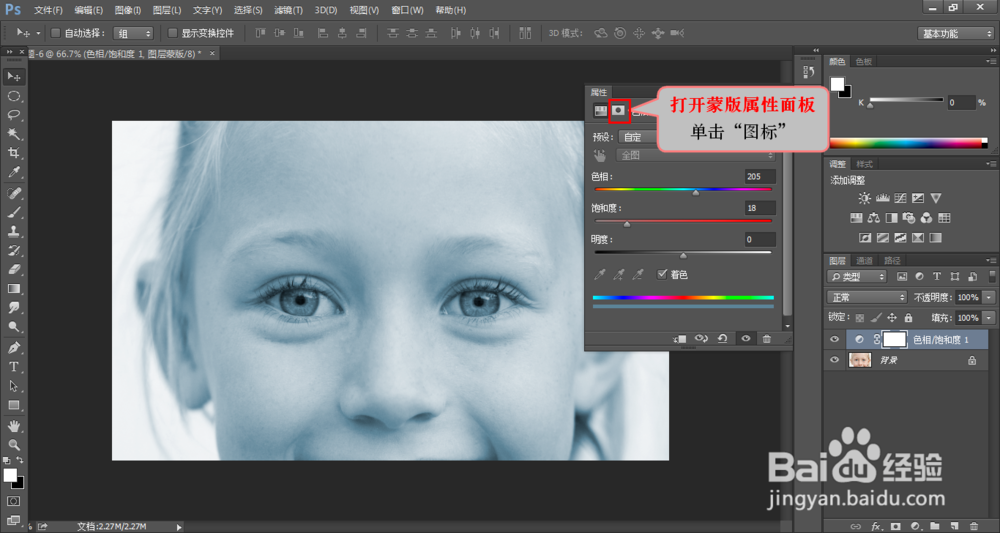Add a Vibrance adjustment (triangle icon)

coord(936,198)
